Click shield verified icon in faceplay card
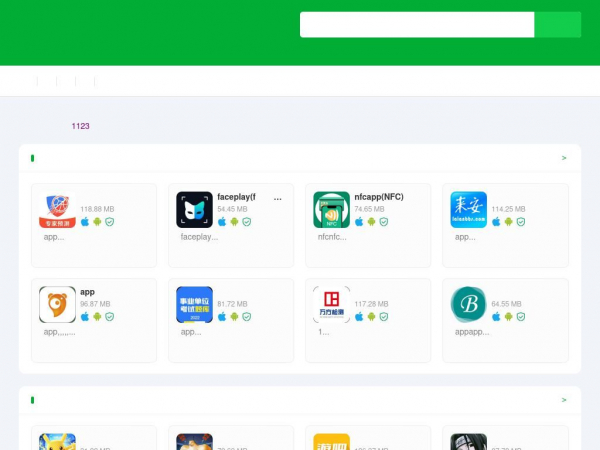This screenshot has width=600, height=450. (246, 222)
